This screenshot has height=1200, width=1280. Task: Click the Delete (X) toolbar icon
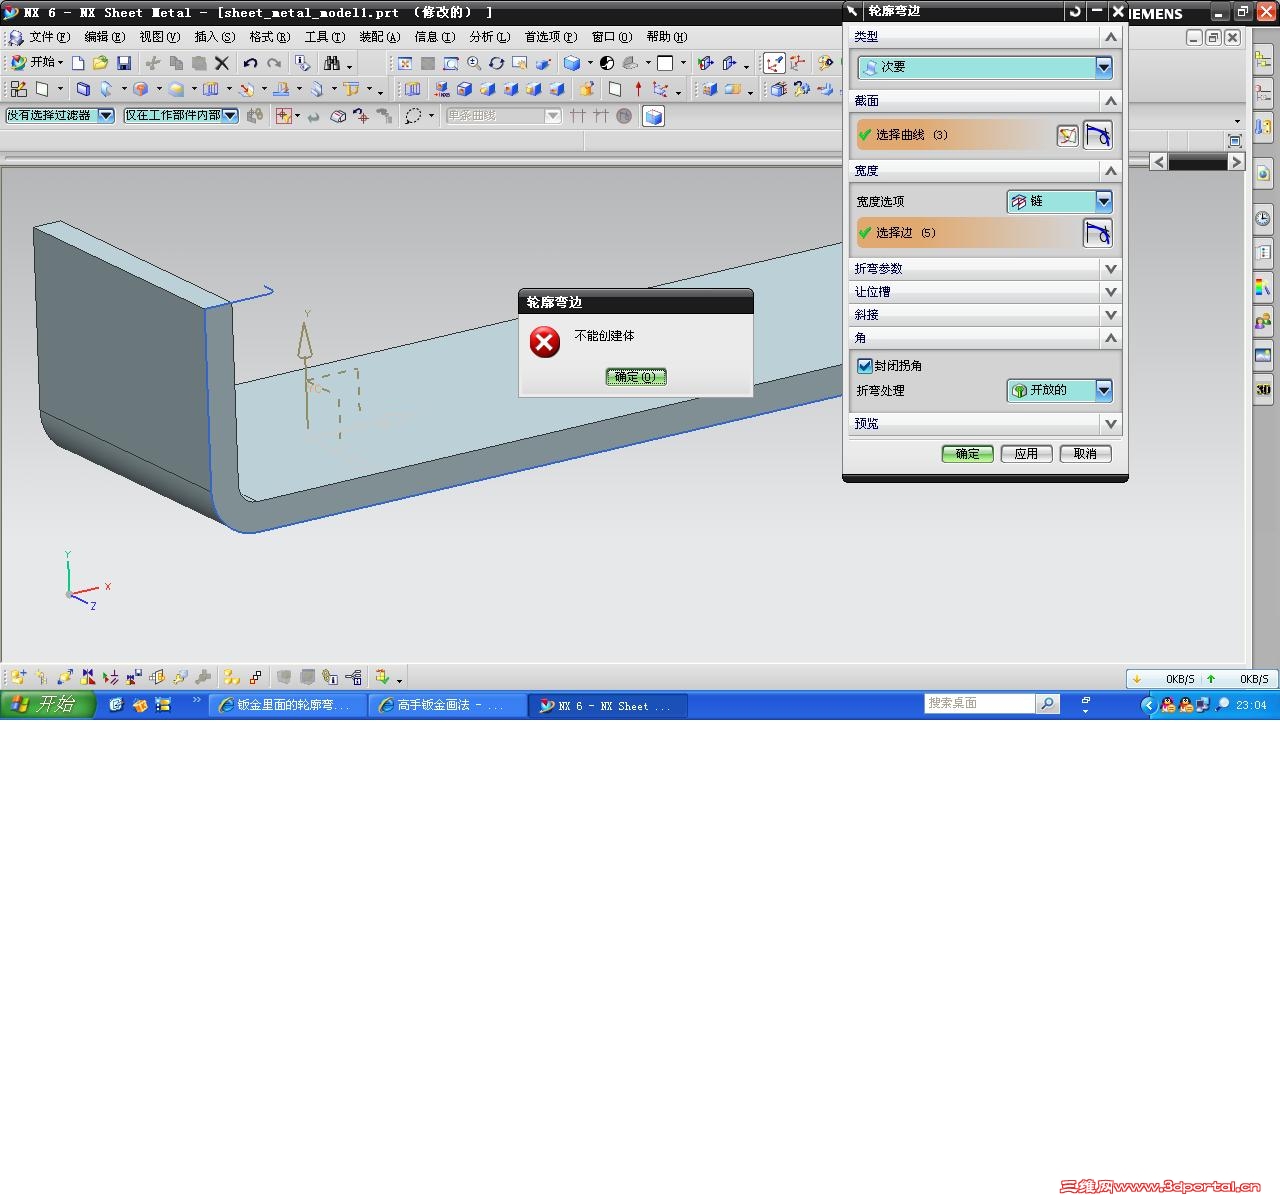(x=222, y=63)
